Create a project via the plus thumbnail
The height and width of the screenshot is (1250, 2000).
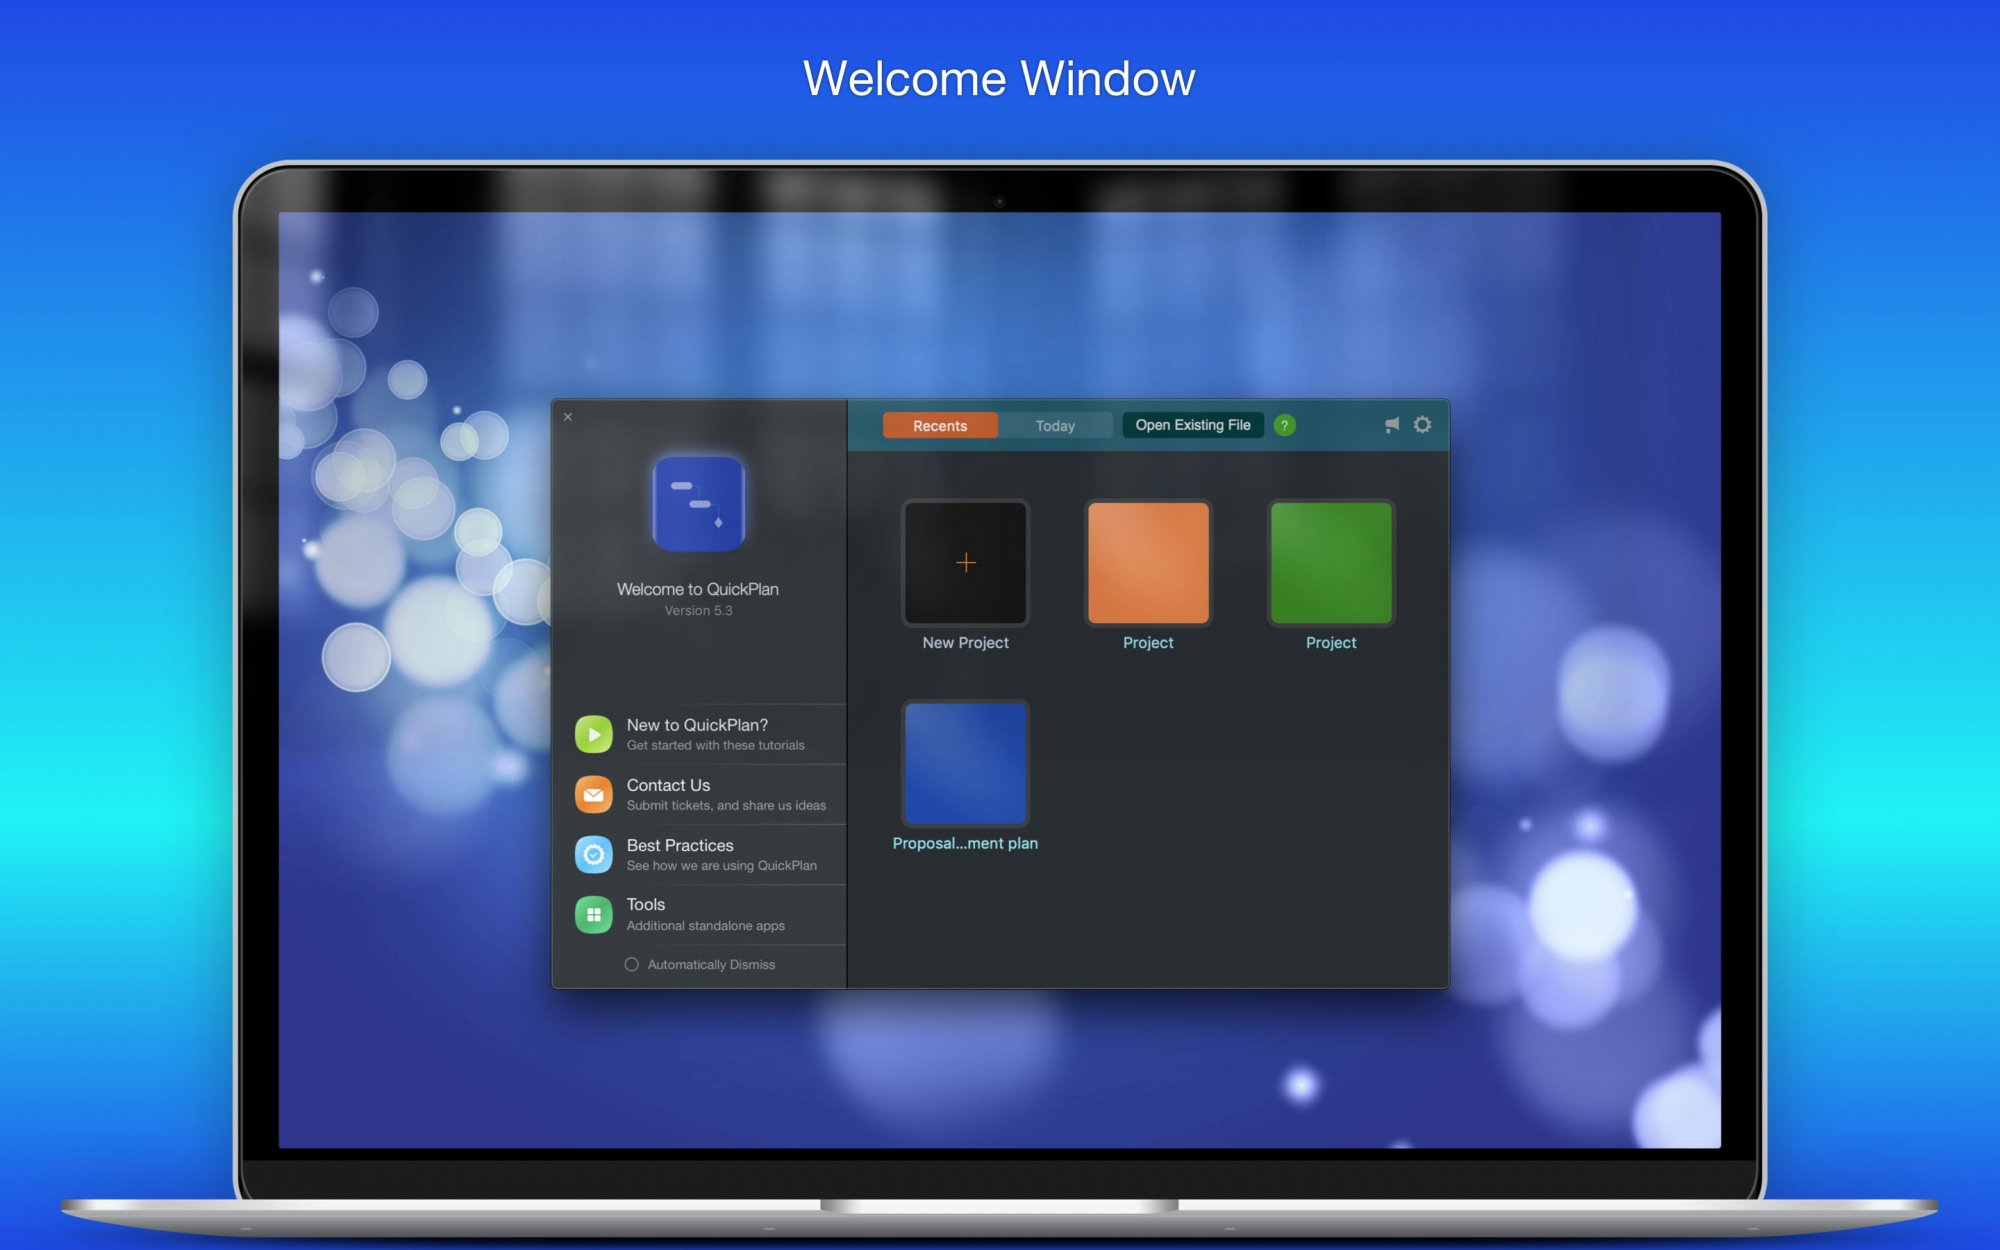click(x=966, y=563)
